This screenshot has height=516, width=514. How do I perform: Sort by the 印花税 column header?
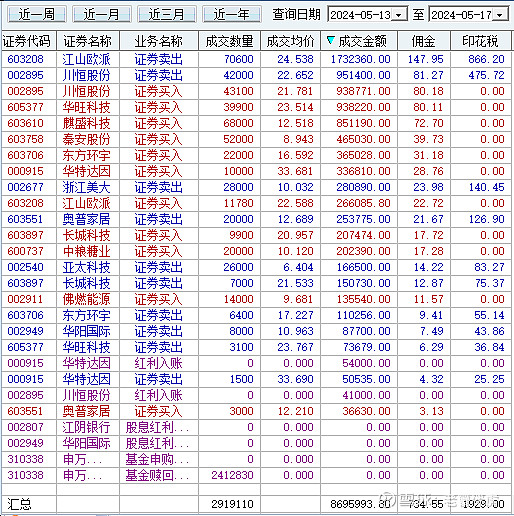click(481, 41)
